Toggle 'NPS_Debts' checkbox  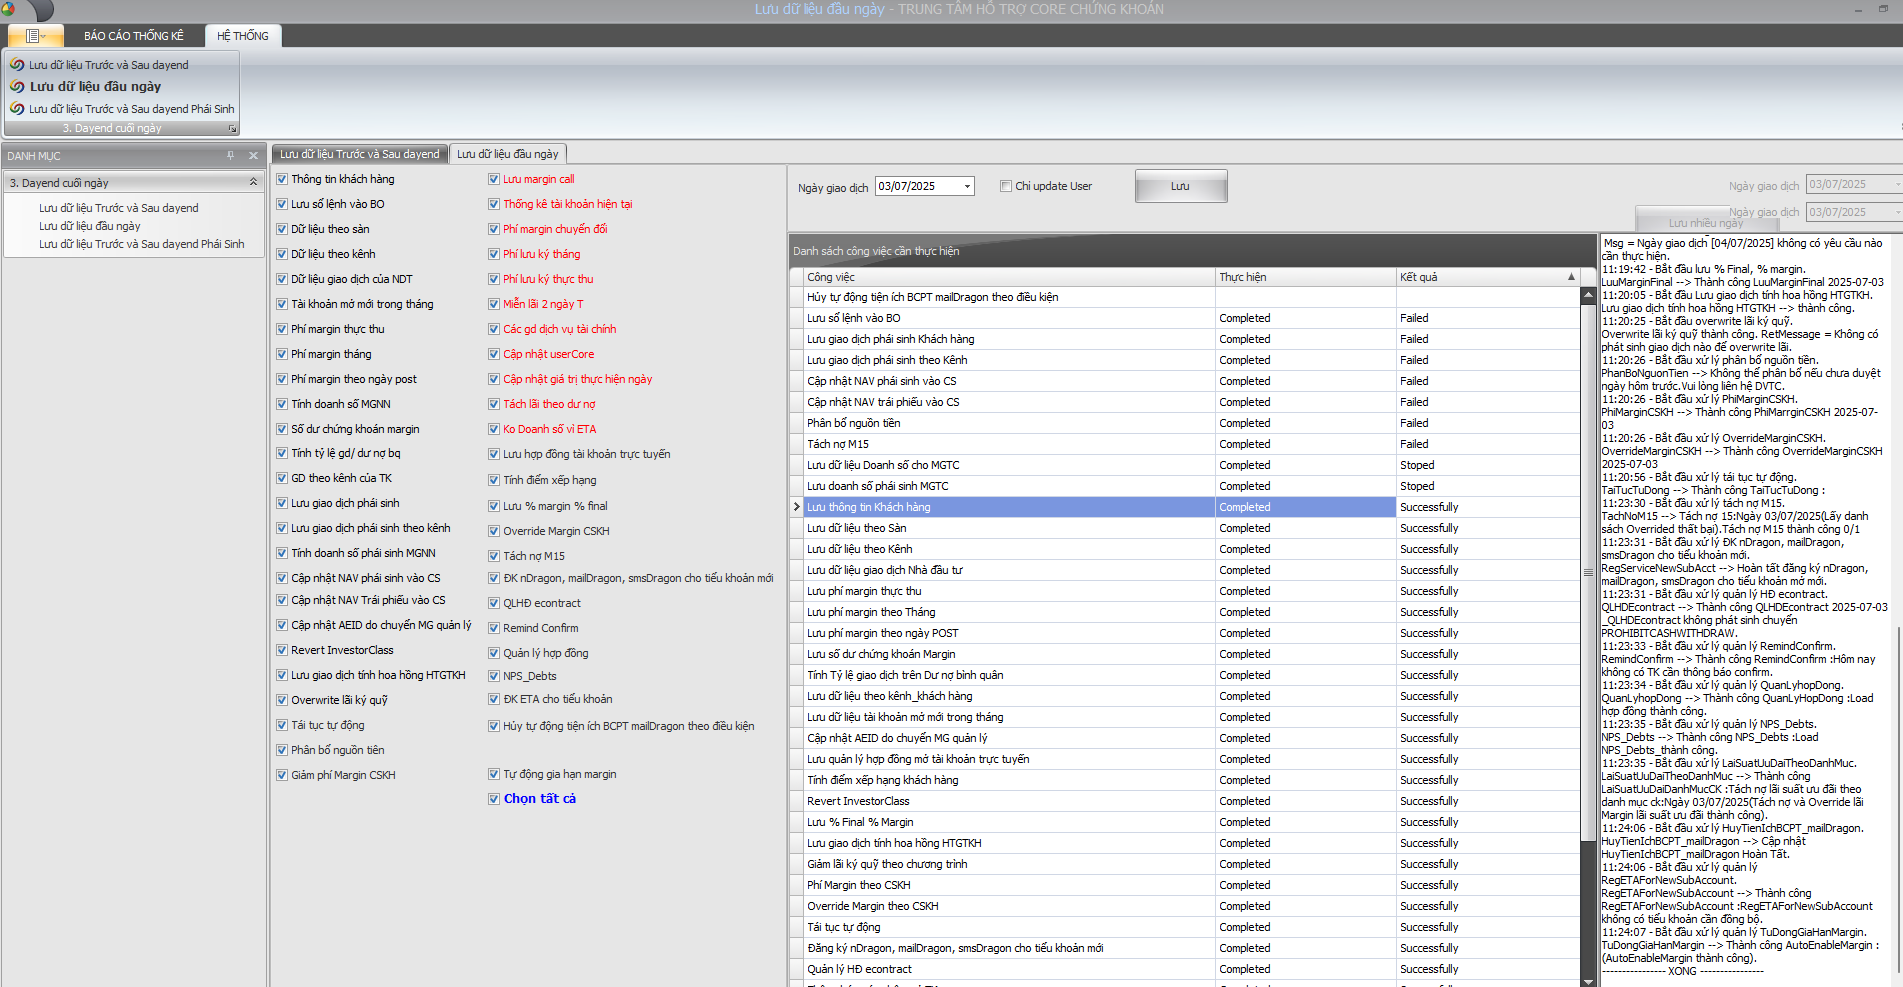click(x=494, y=676)
